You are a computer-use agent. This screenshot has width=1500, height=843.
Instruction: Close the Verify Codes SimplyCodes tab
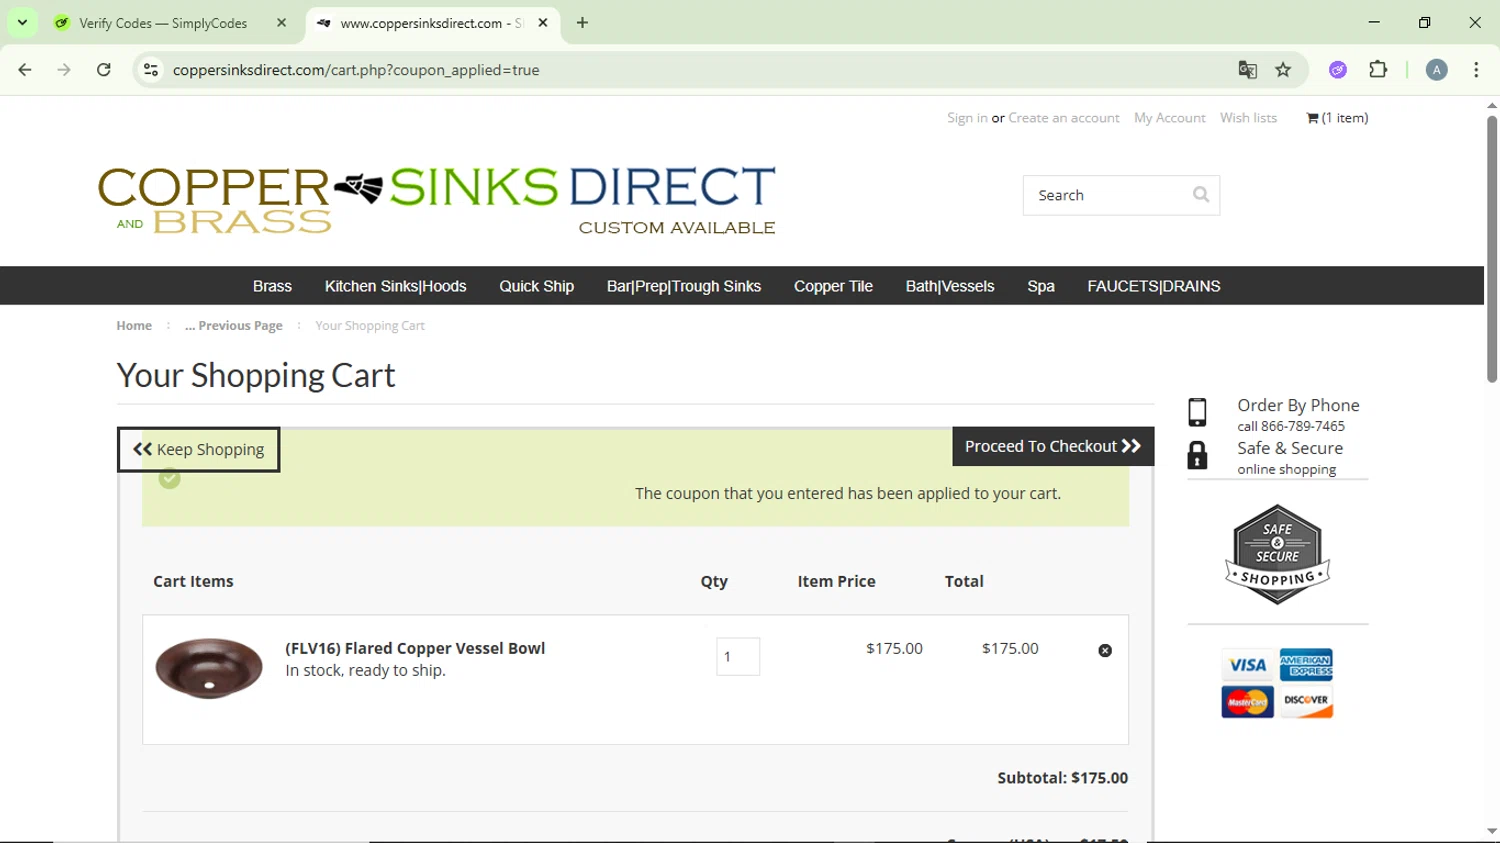(x=281, y=23)
